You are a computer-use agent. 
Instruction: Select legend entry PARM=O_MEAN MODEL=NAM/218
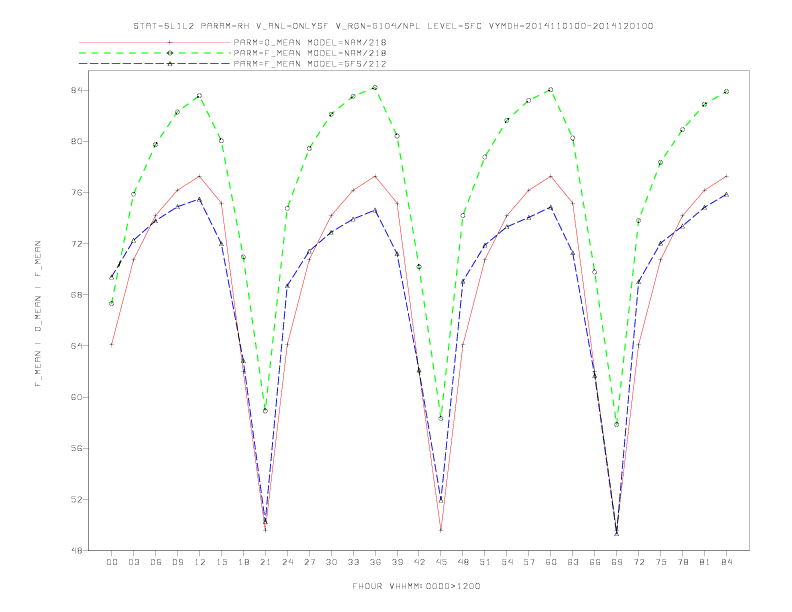click(x=310, y=42)
